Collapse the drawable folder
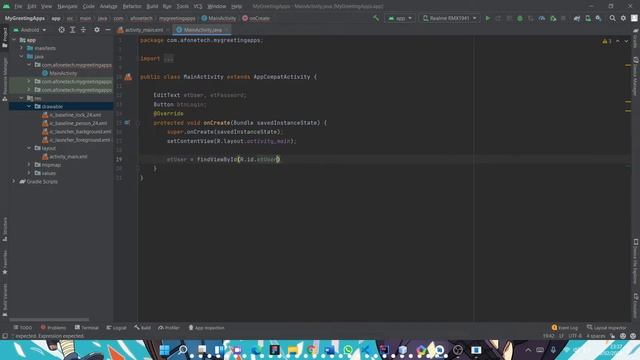This screenshot has width=640, height=360. coord(29,107)
